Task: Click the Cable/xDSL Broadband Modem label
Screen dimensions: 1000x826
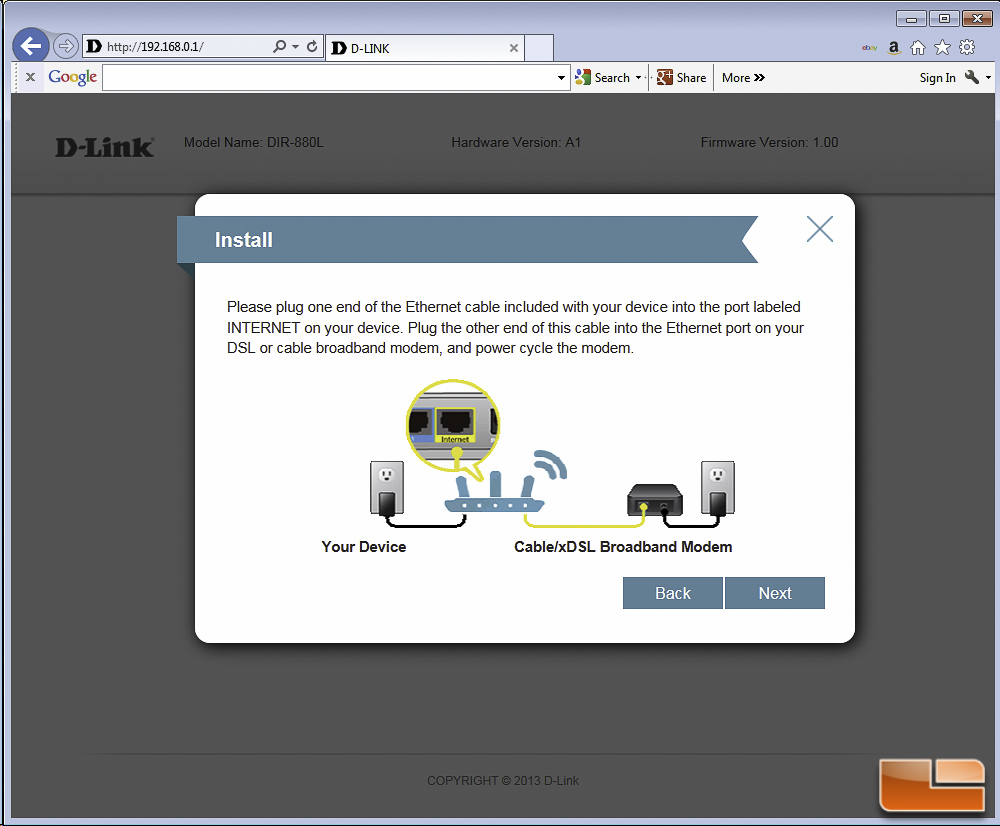Action: [x=623, y=547]
